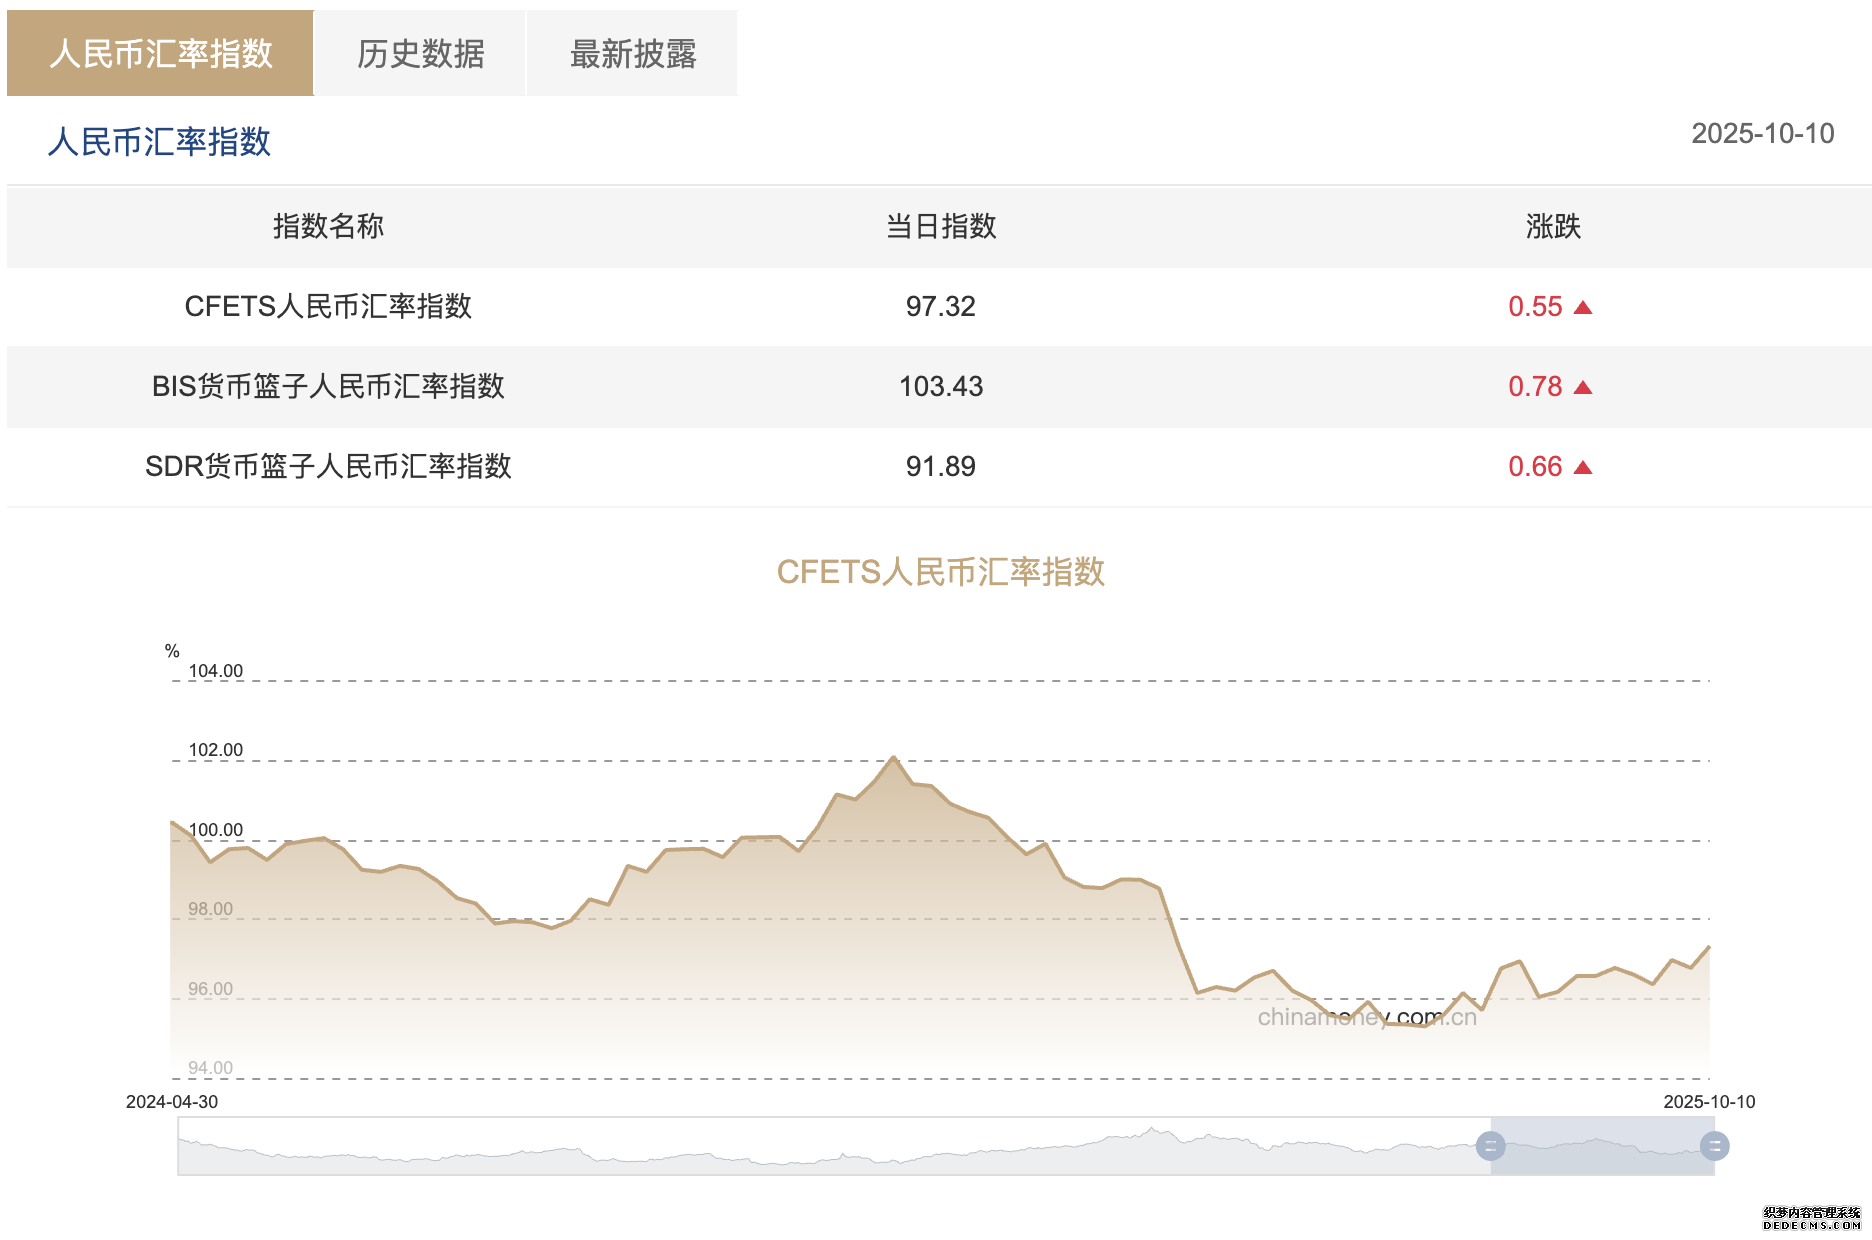
Task: Click the chart peak near 102.00
Action: coord(893,757)
